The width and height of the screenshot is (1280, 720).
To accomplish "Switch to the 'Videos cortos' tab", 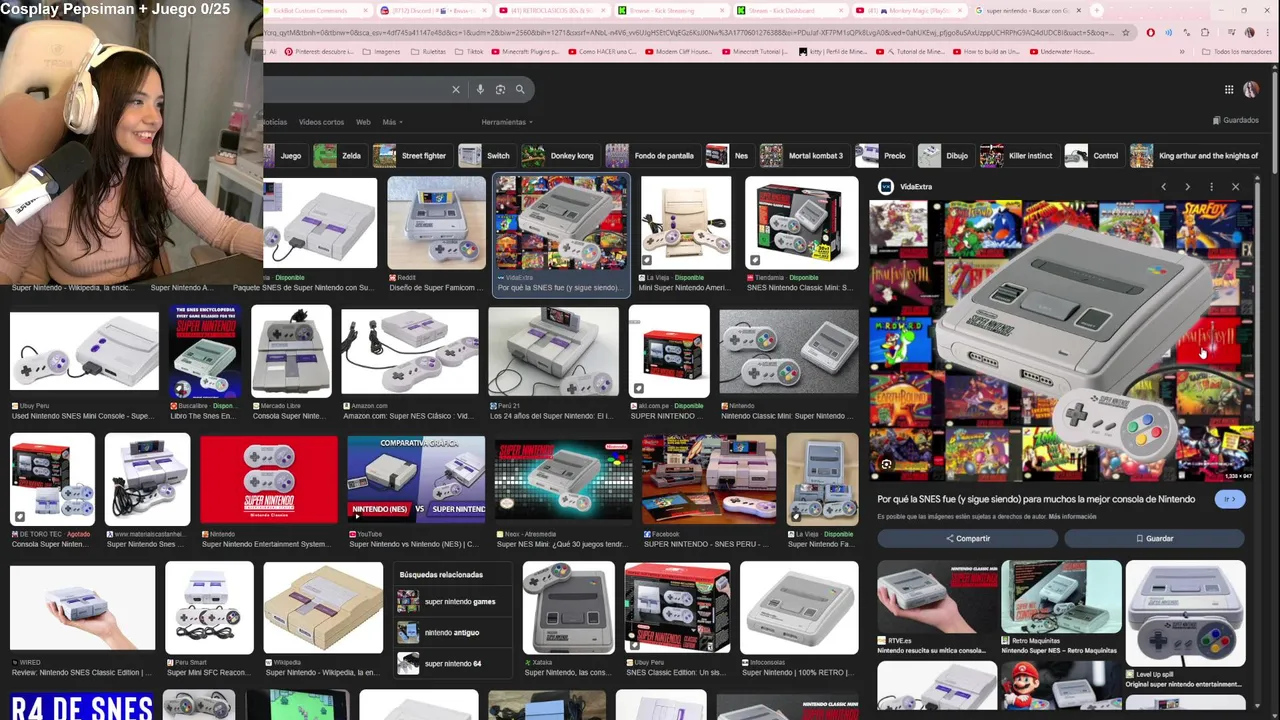I will click(321, 122).
